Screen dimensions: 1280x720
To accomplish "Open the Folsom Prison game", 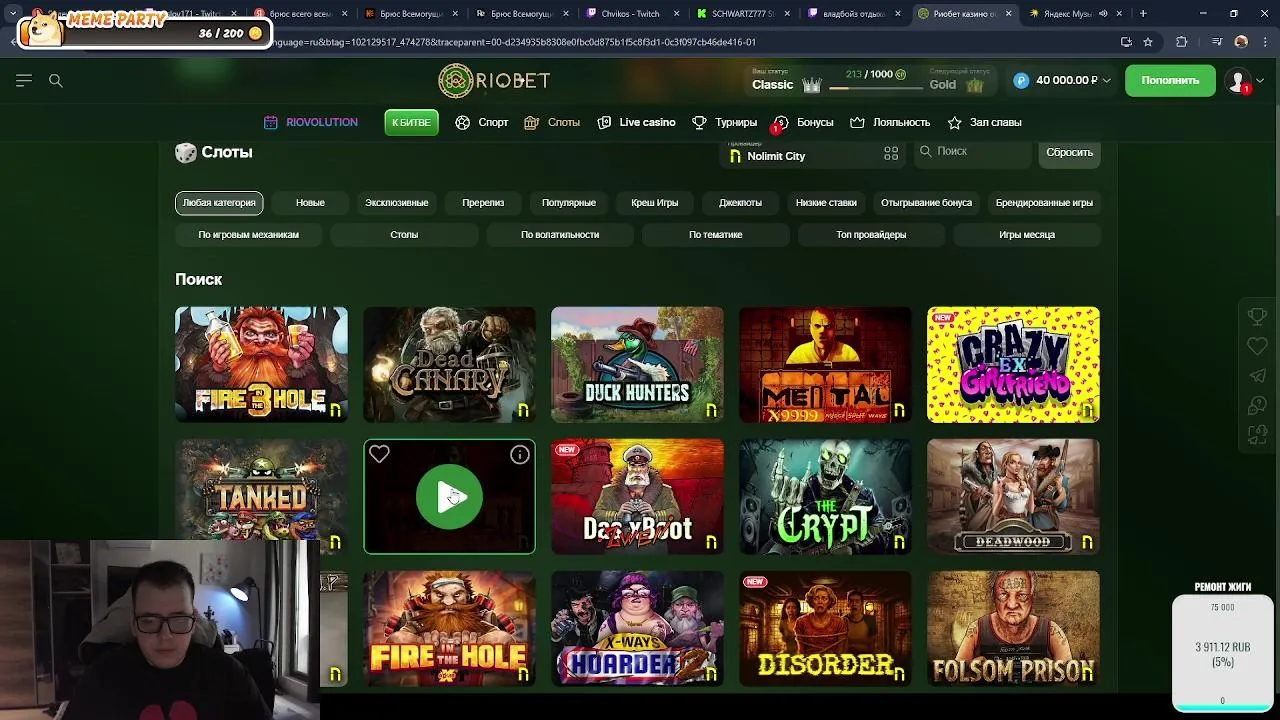I will (1013, 628).
